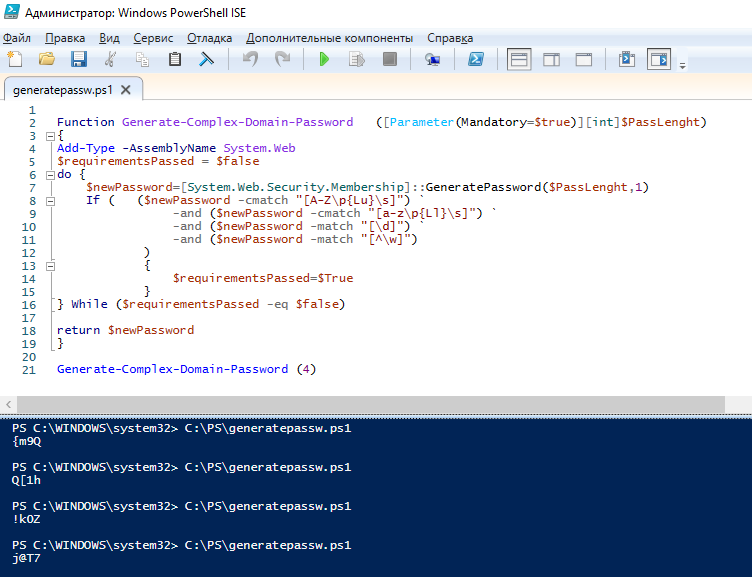
Task: Paste from the clipboard icon
Action: pyautogui.click(x=175, y=59)
